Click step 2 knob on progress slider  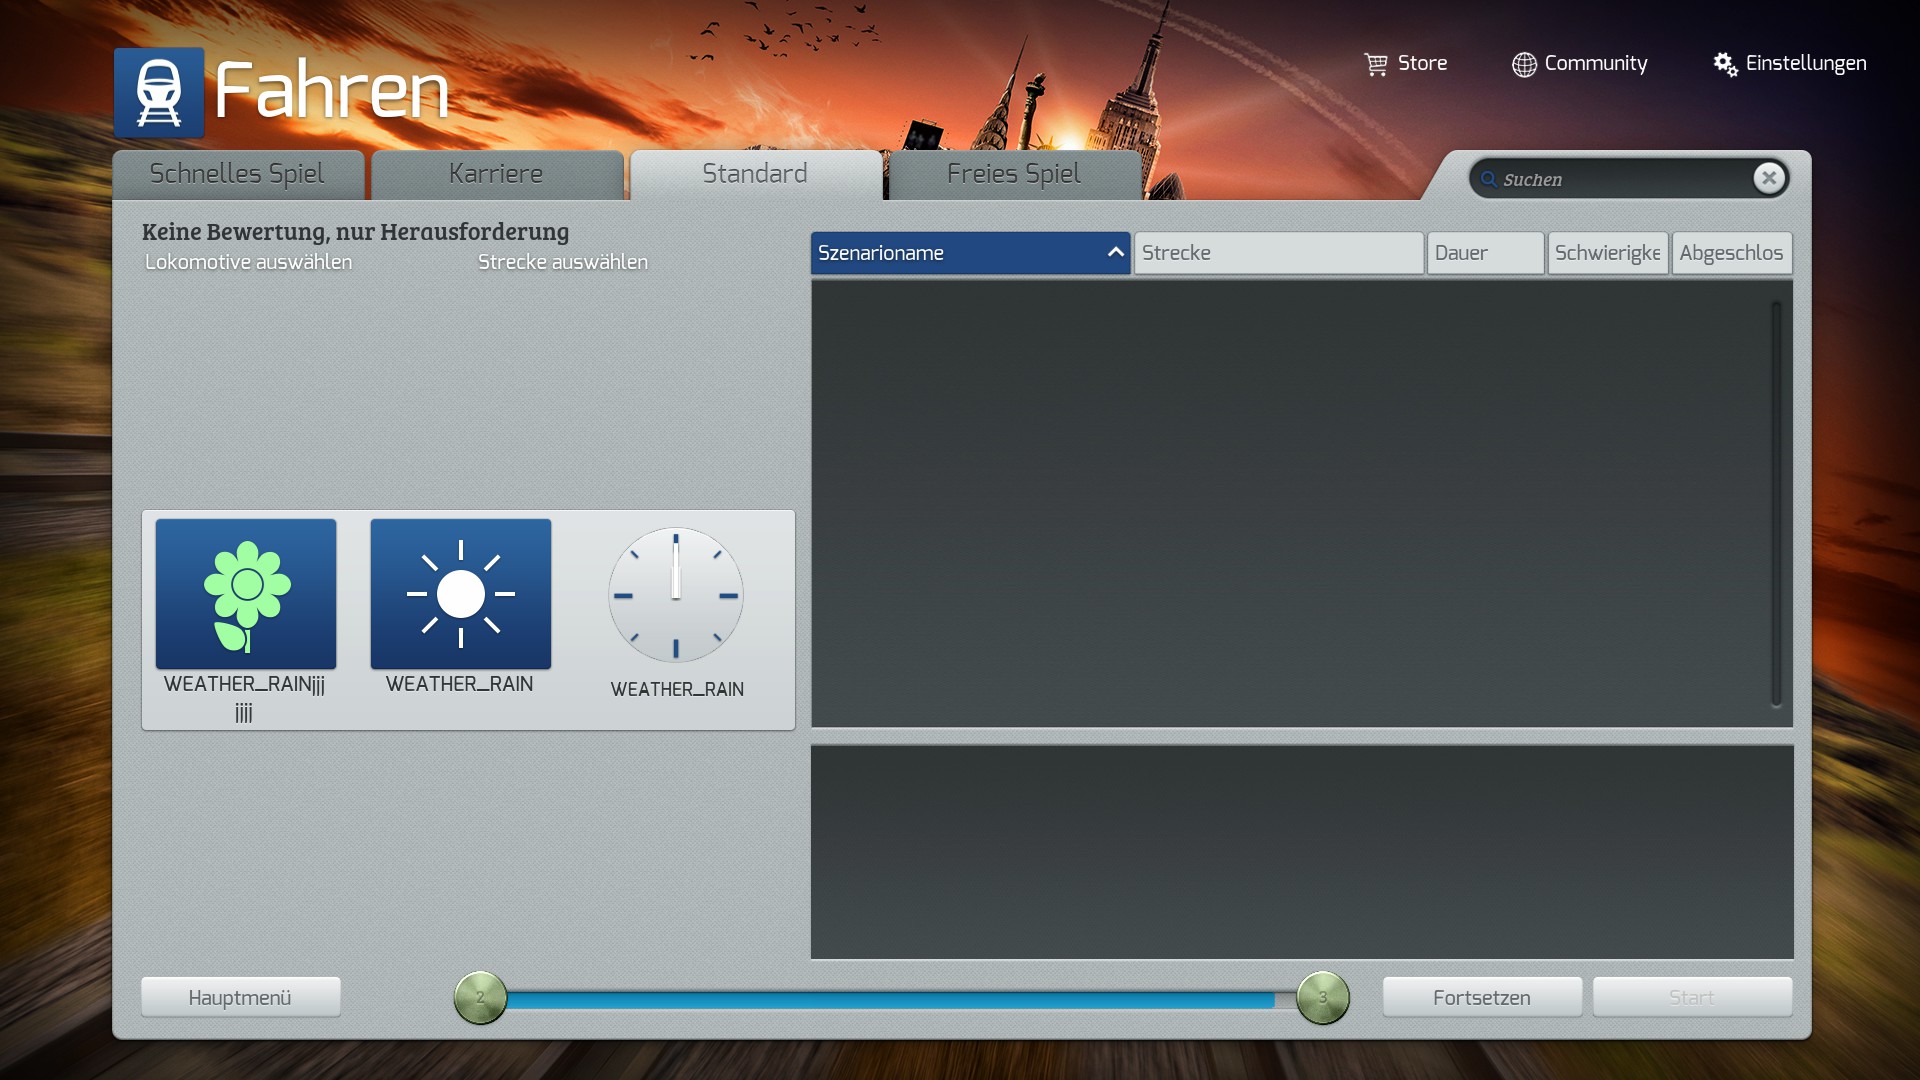[480, 997]
